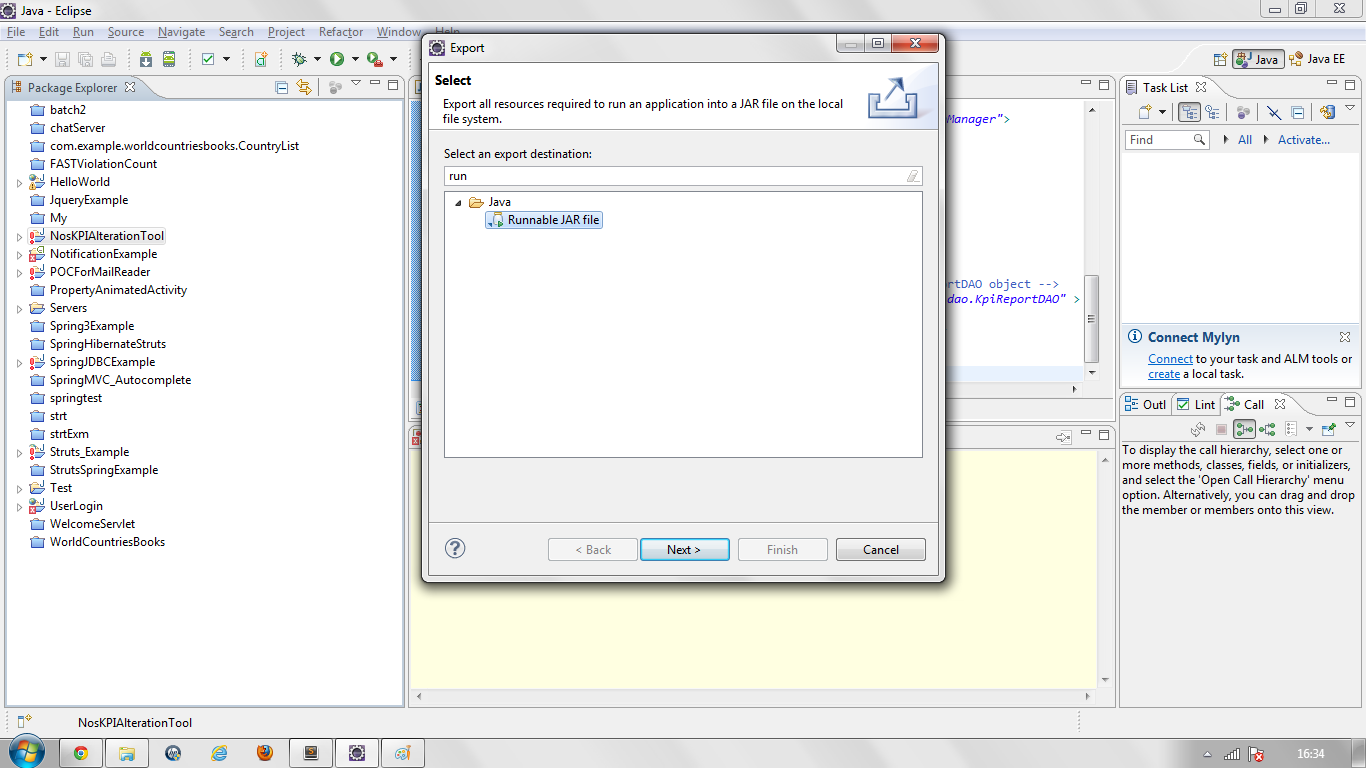Viewport: 1366px width, 768px height.
Task: Click Next in the Export wizard
Action: 684,549
